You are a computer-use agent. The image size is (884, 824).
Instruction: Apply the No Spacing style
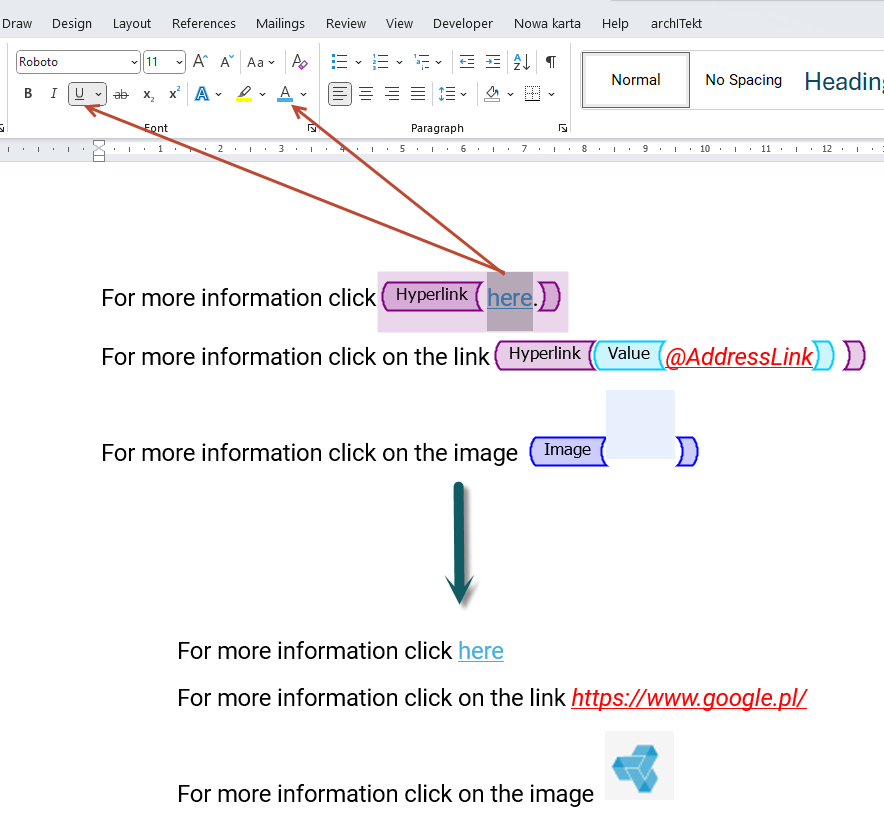click(743, 80)
